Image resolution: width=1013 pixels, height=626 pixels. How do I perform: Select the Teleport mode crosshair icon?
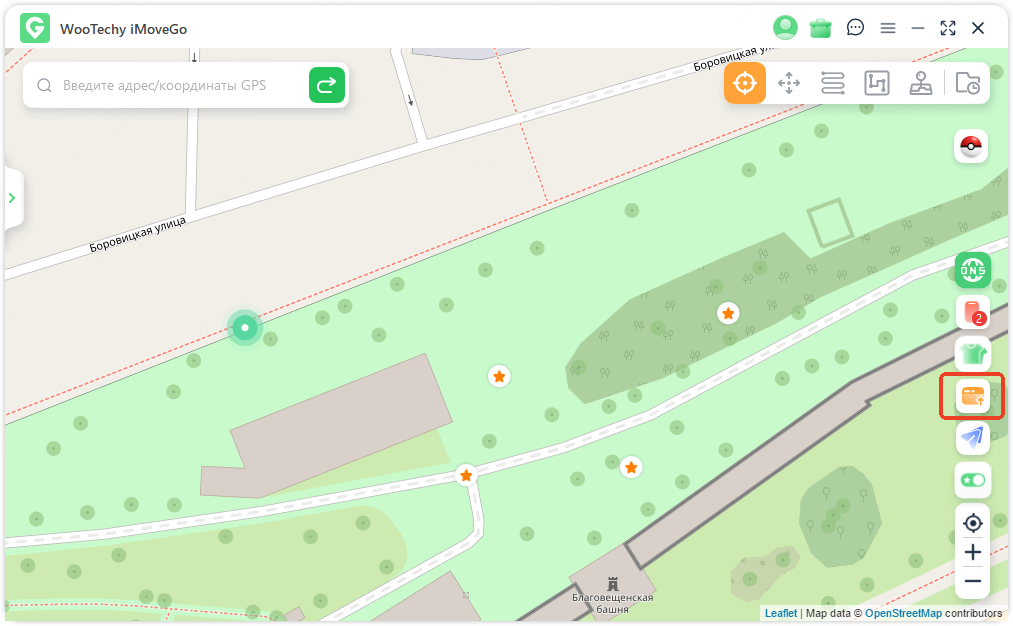pyautogui.click(x=744, y=83)
